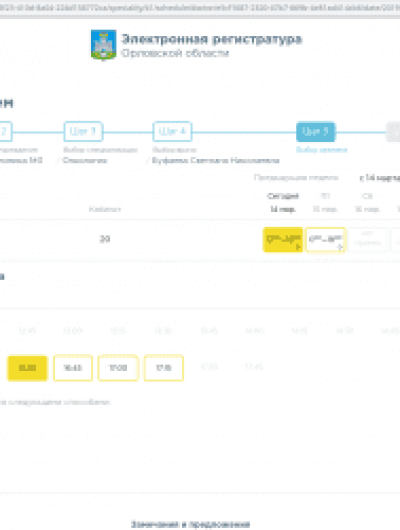Choose the filled yellow appointment time slot
Viewport: 400px width, 530px height.
(x=27, y=368)
